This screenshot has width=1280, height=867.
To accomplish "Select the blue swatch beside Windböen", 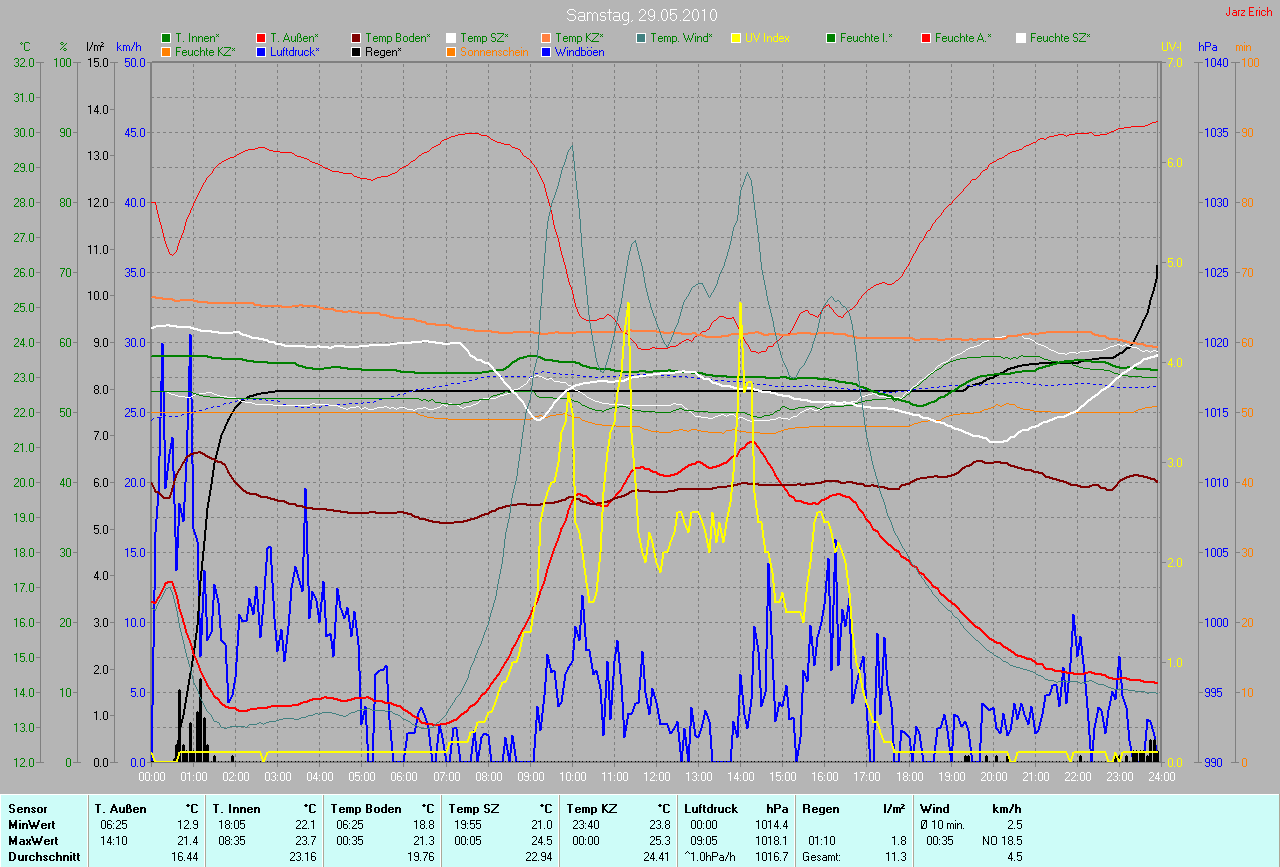I will coord(546,51).
